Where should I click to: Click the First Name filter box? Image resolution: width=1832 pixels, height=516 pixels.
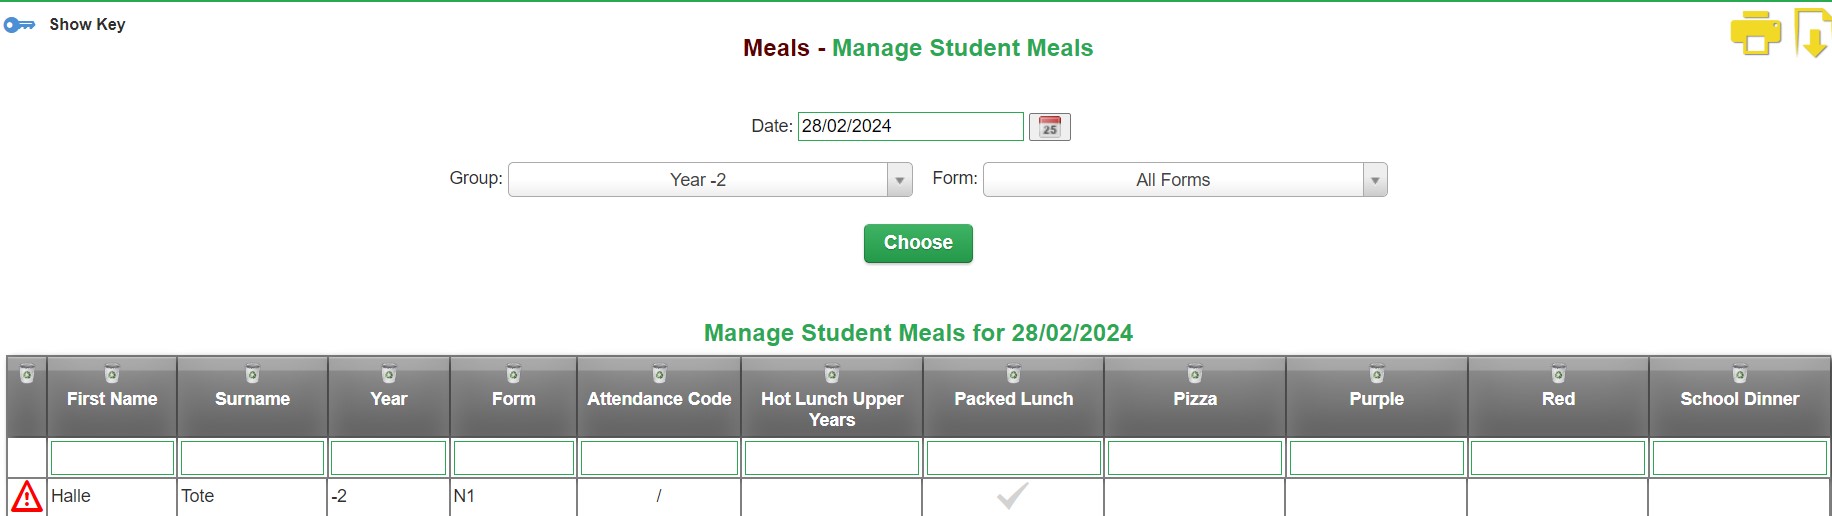coord(112,458)
